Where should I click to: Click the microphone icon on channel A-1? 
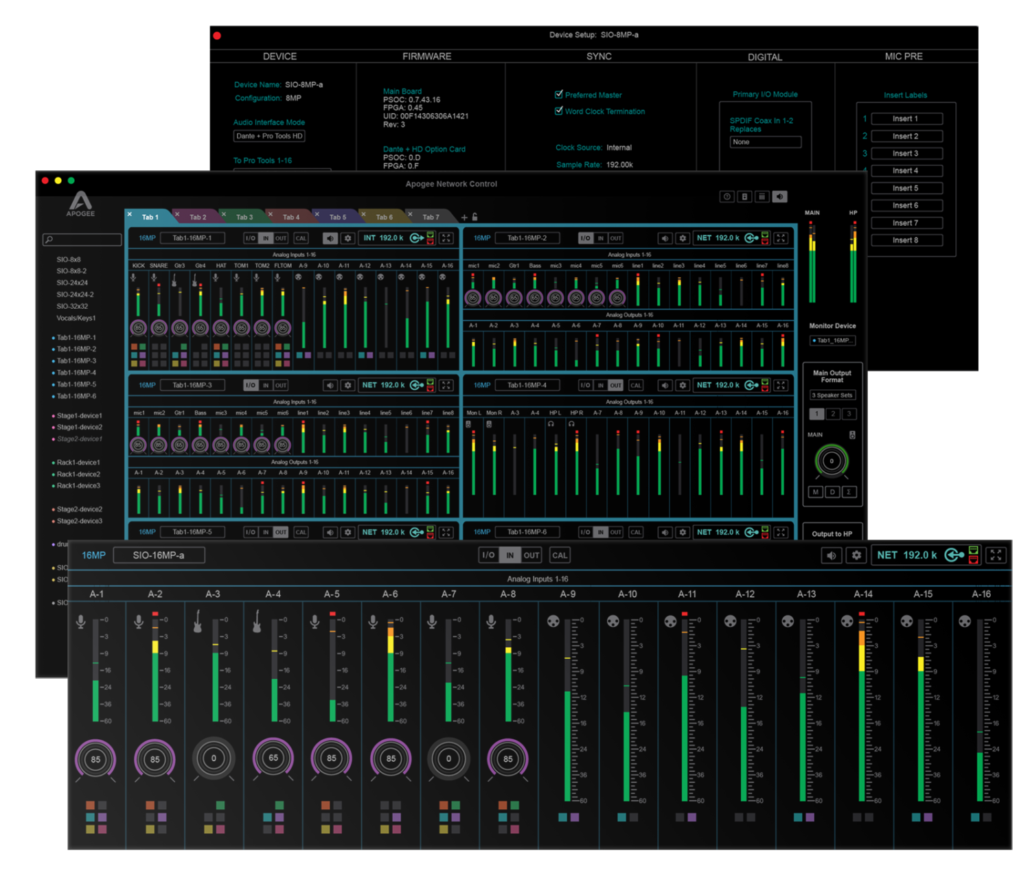click(81, 621)
